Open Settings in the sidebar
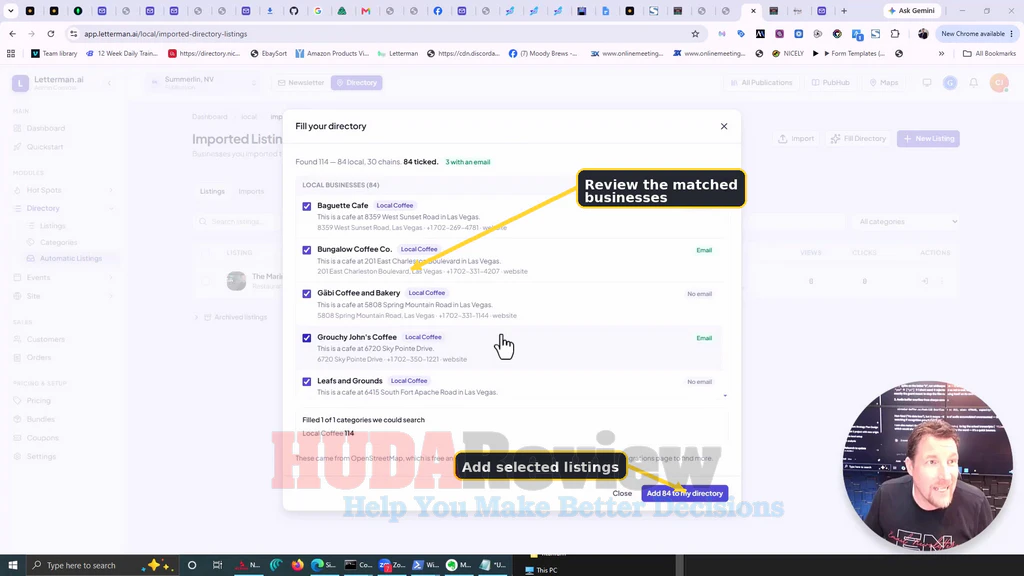1024x576 pixels. (x=41, y=456)
